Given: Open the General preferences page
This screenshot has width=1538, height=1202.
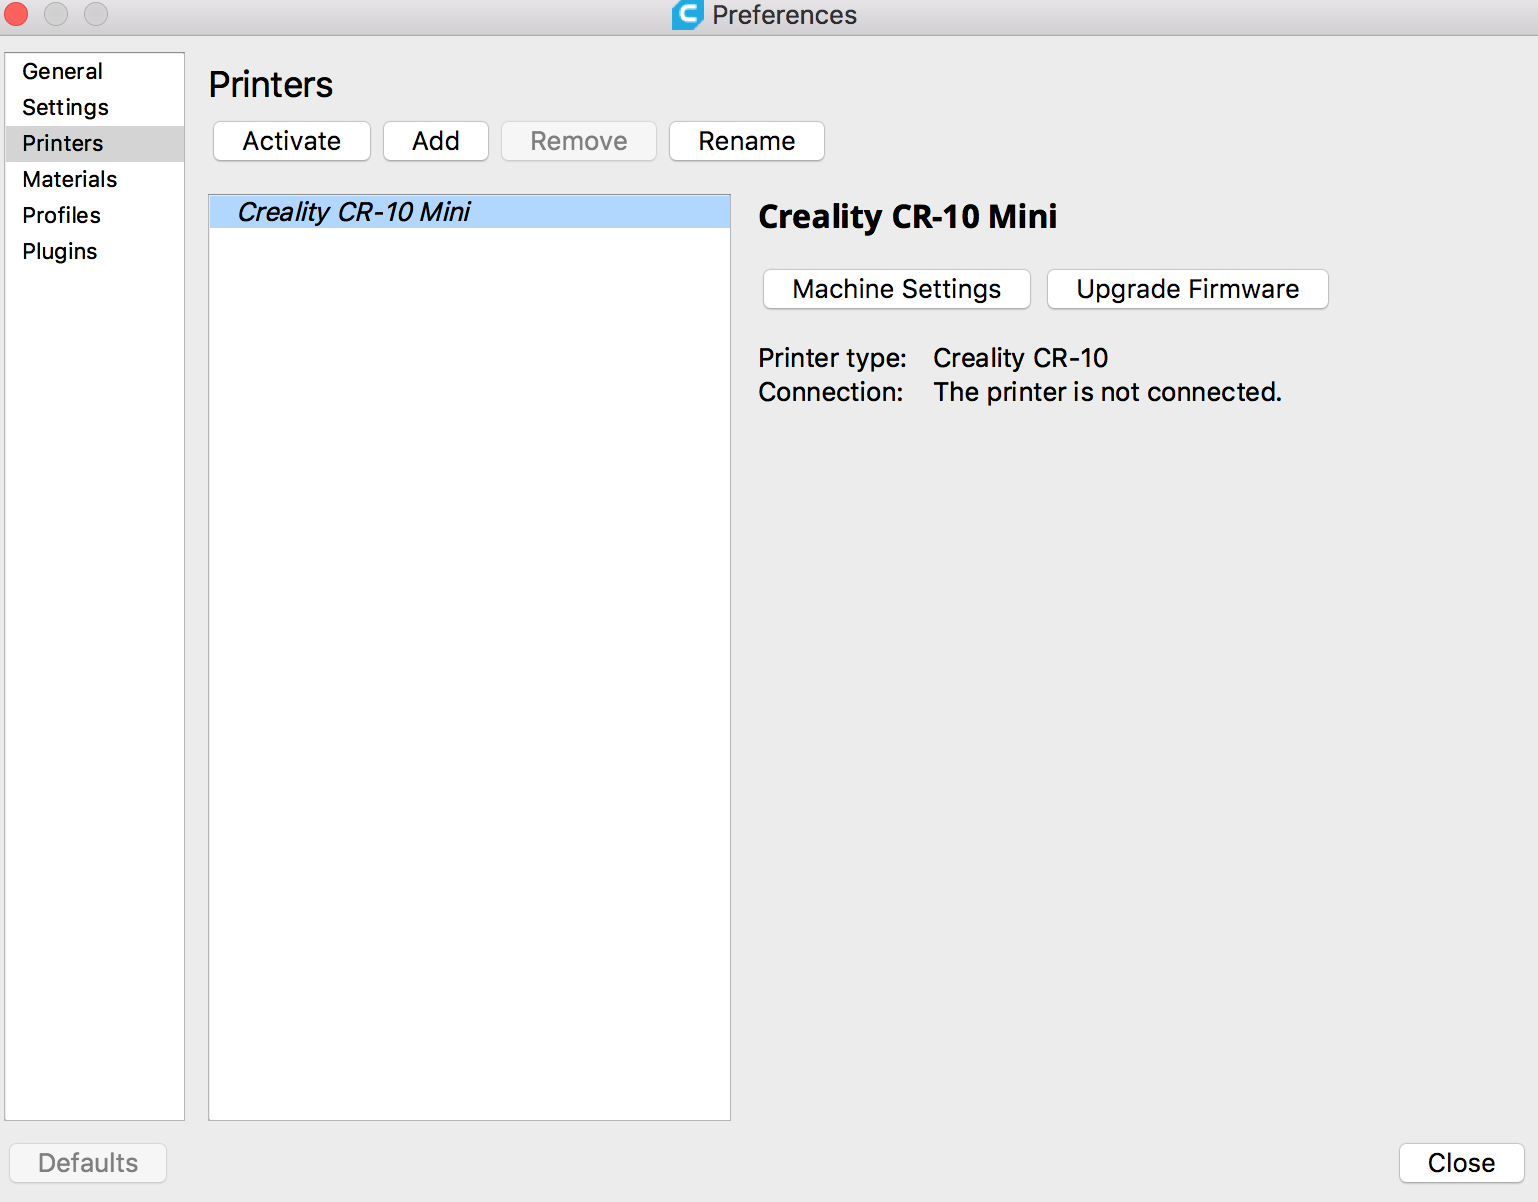Looking at the screenshot, I should point(95,71).
